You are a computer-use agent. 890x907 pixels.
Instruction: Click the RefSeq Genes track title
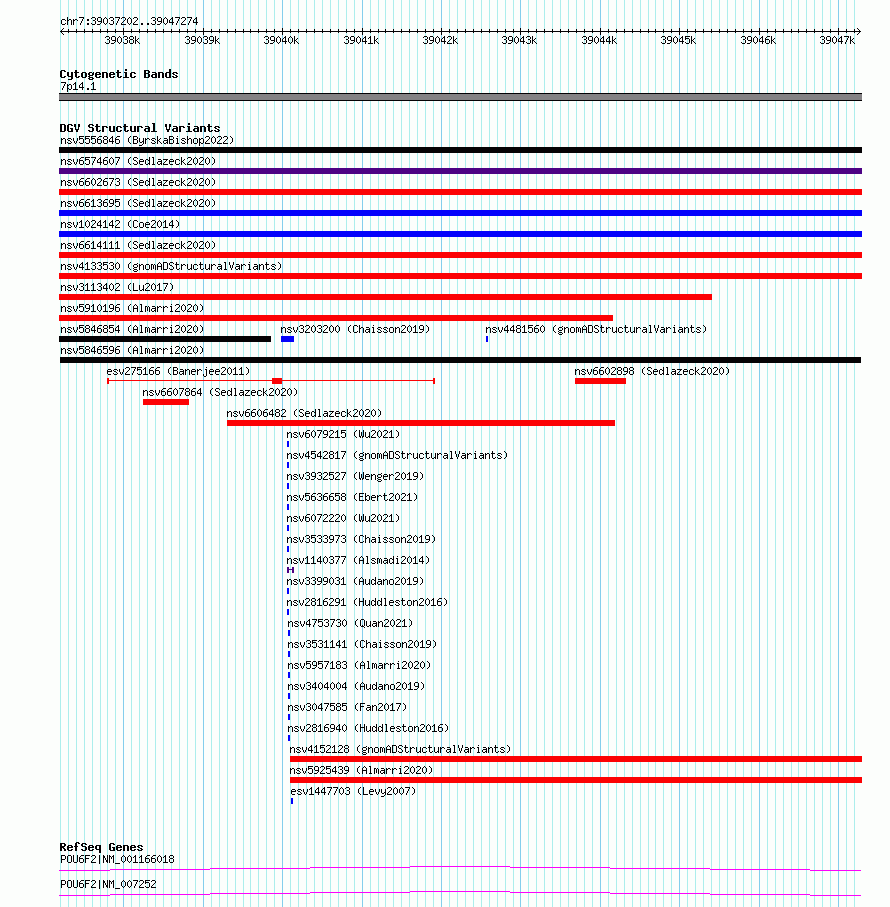click(x=101, y=847)
